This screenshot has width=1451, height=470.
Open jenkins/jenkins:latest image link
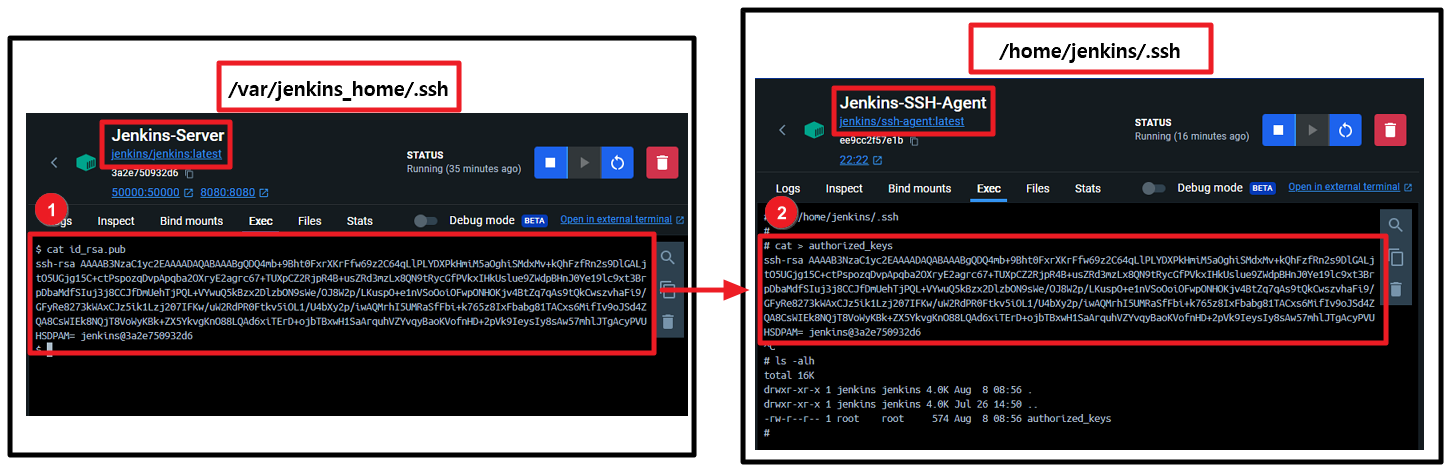click(x=168, y=155)
